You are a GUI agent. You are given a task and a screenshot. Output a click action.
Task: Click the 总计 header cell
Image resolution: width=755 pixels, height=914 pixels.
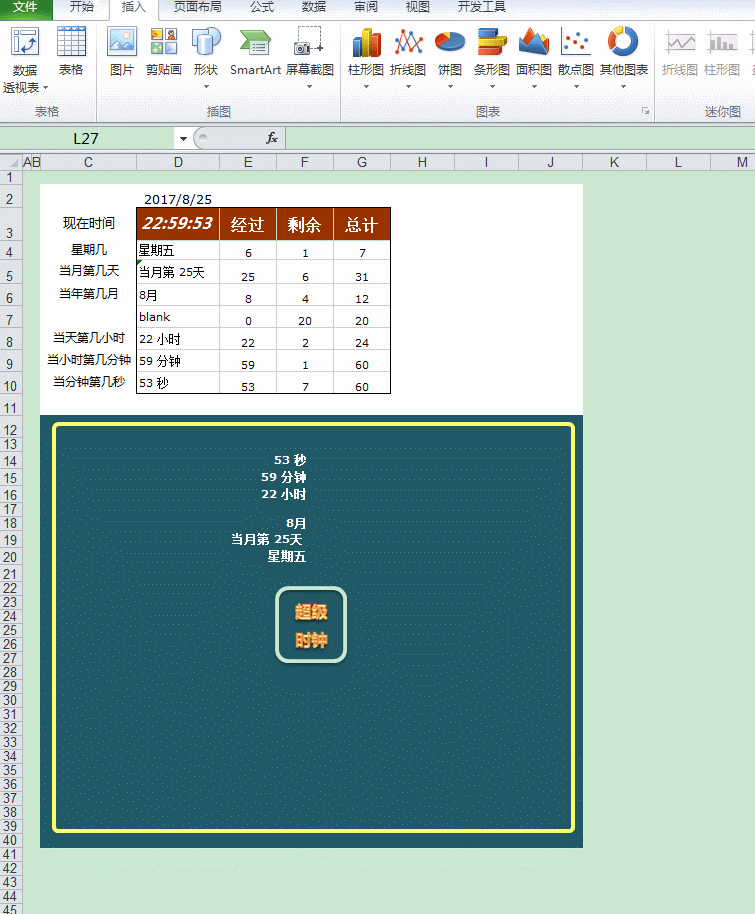(x=362, y=224)
